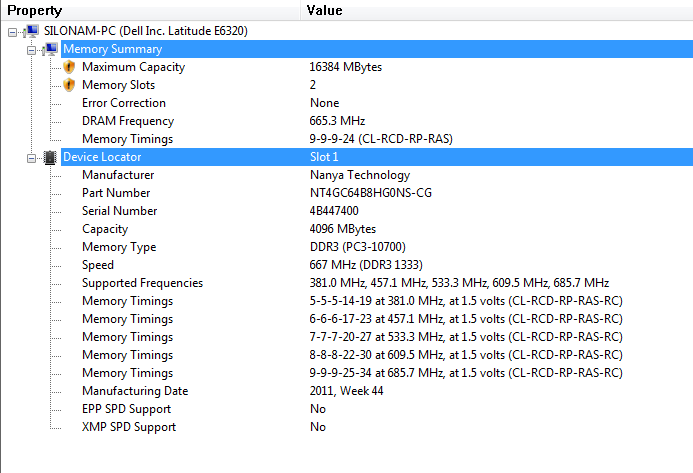Select the Supported Frequencies row

[x=377, y=283]
